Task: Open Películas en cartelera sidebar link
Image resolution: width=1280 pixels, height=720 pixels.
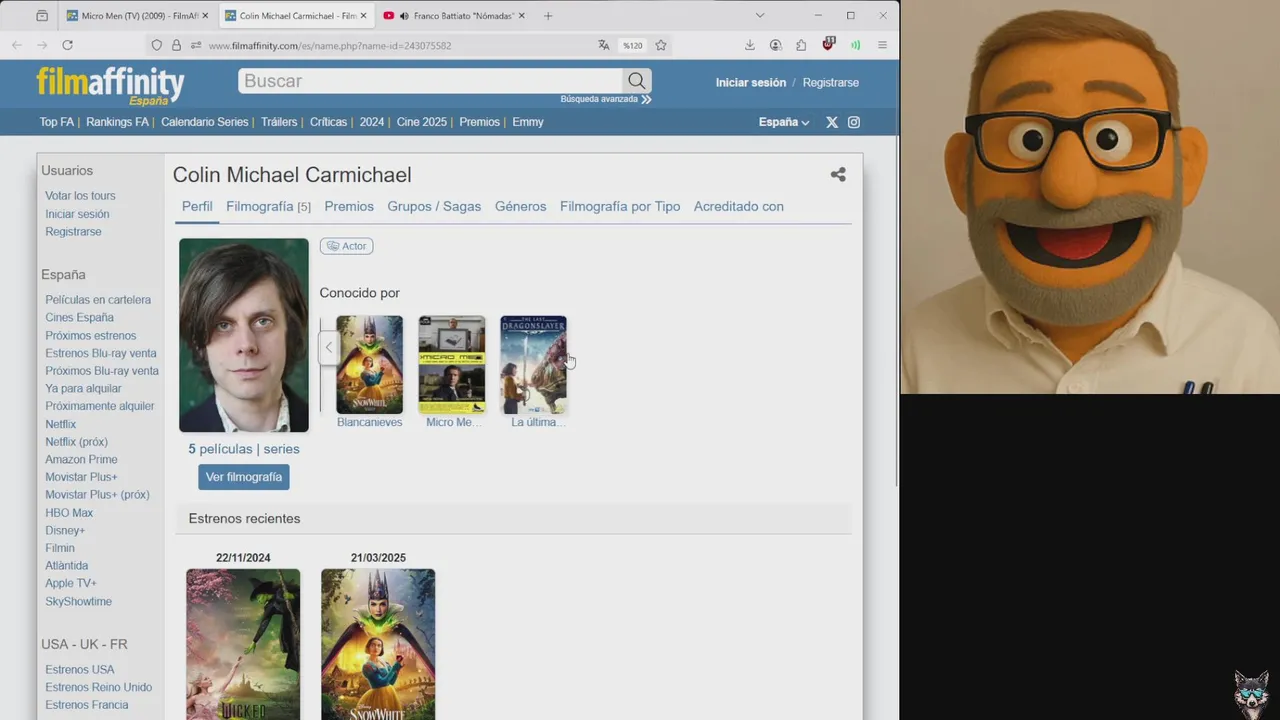Action: pyautogui.click(x=98, y=300)
